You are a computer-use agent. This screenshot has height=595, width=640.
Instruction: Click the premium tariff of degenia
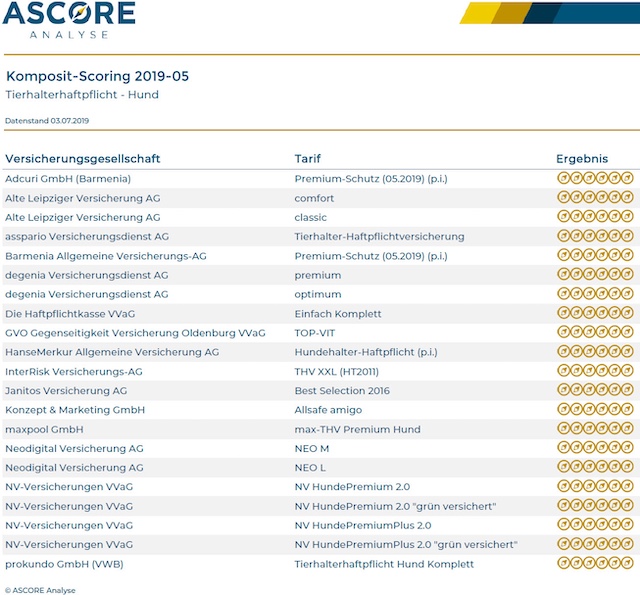318,275
